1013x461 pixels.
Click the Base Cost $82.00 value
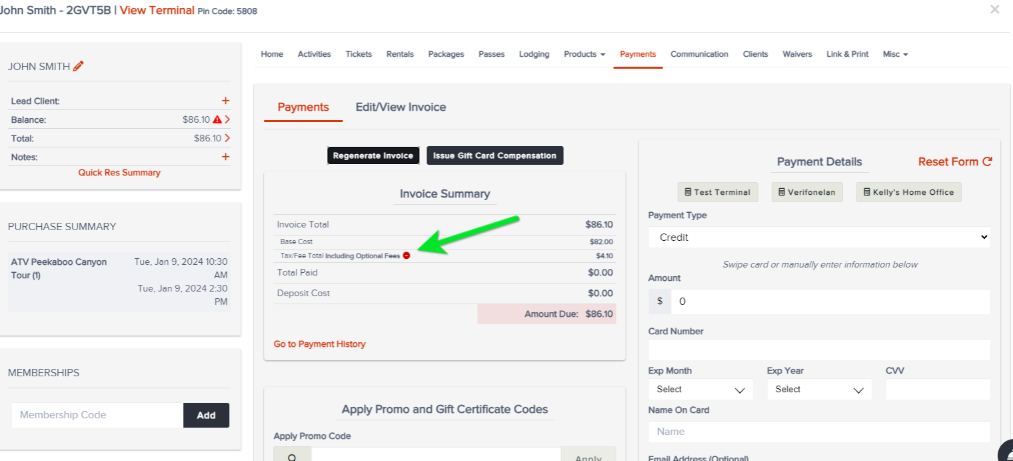pyautogui.click(x=601, y=241)
